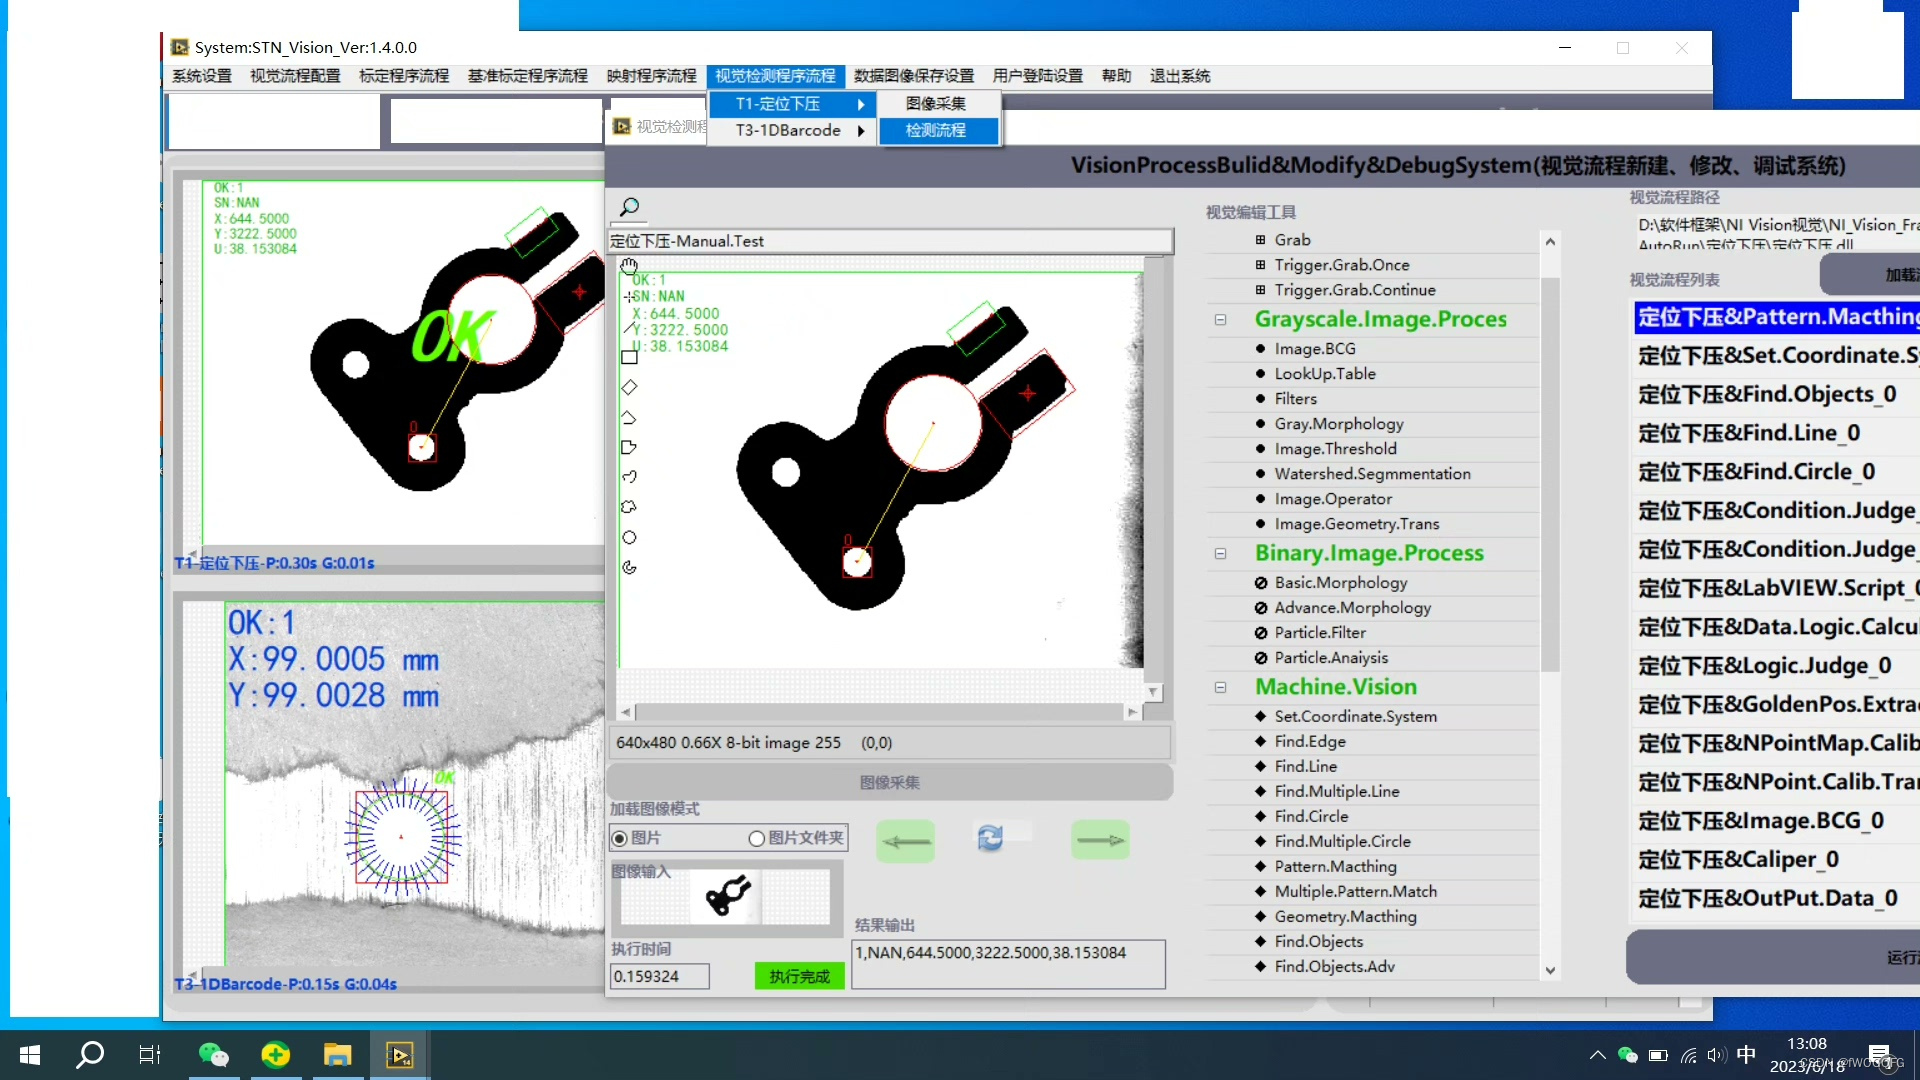The width and height of the screenshot is (1920, 1080).
Task: Select the polygon ROI tool
Action: [629, 447]
